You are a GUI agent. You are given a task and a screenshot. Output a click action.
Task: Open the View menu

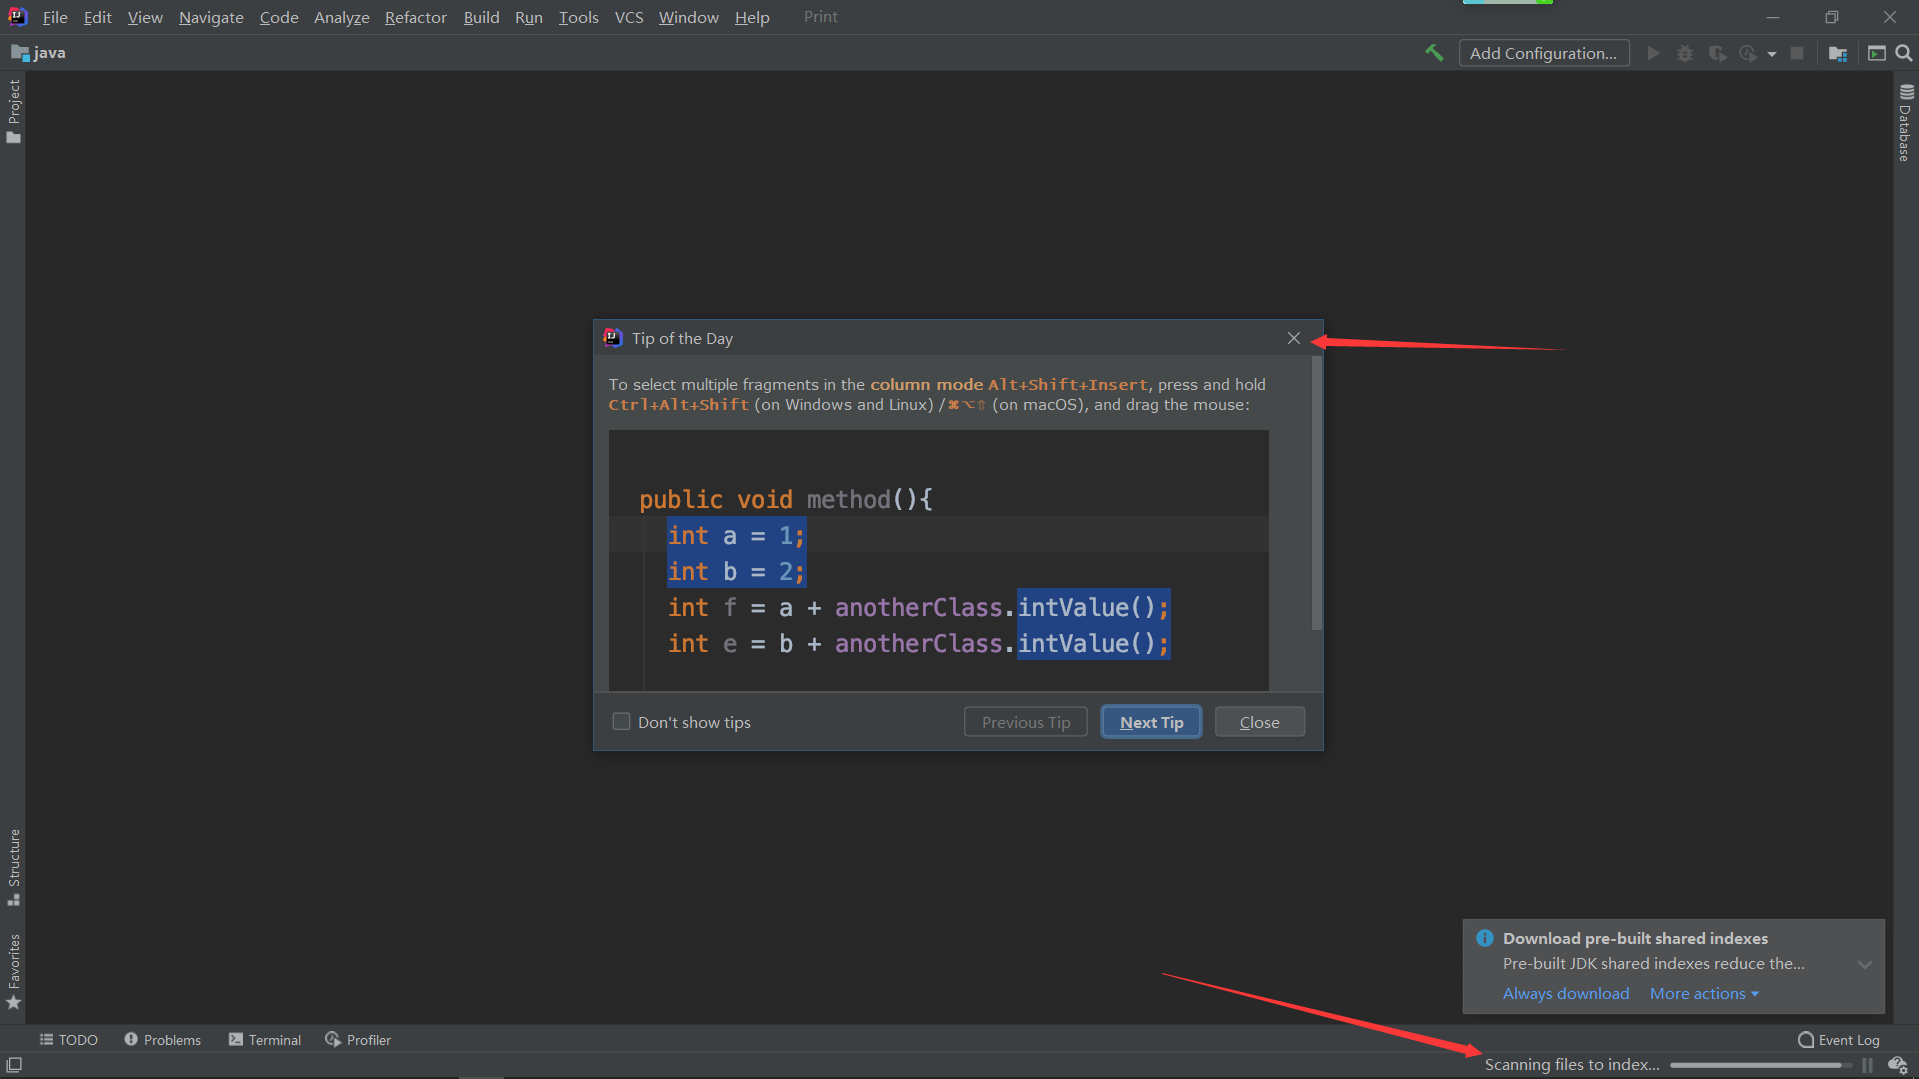(145, 17)
